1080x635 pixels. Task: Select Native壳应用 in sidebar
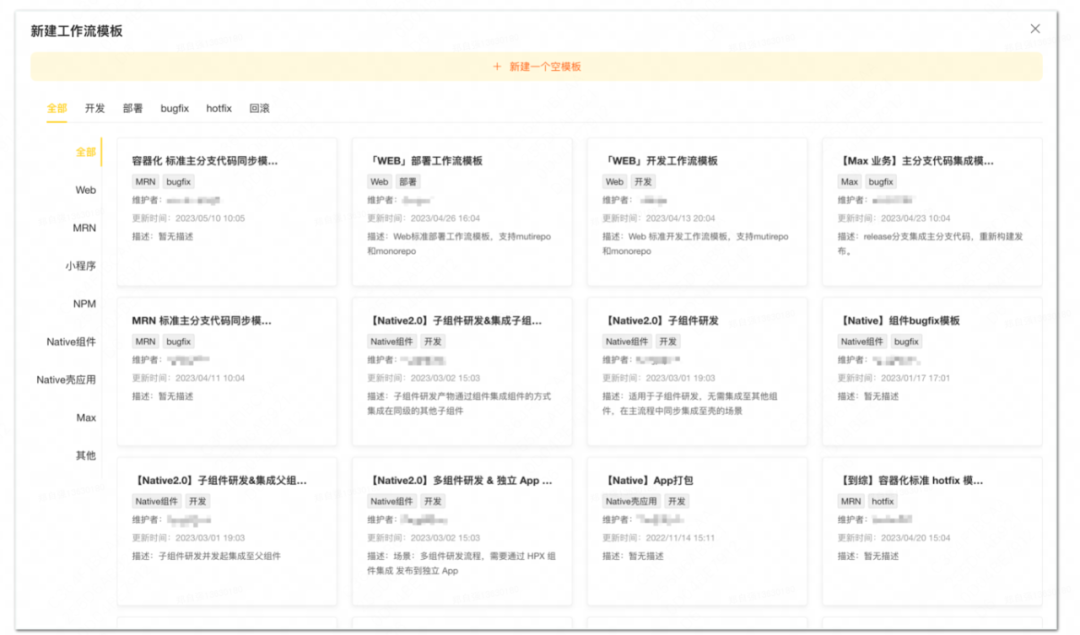pyautogui.click(x=66, y=379)
